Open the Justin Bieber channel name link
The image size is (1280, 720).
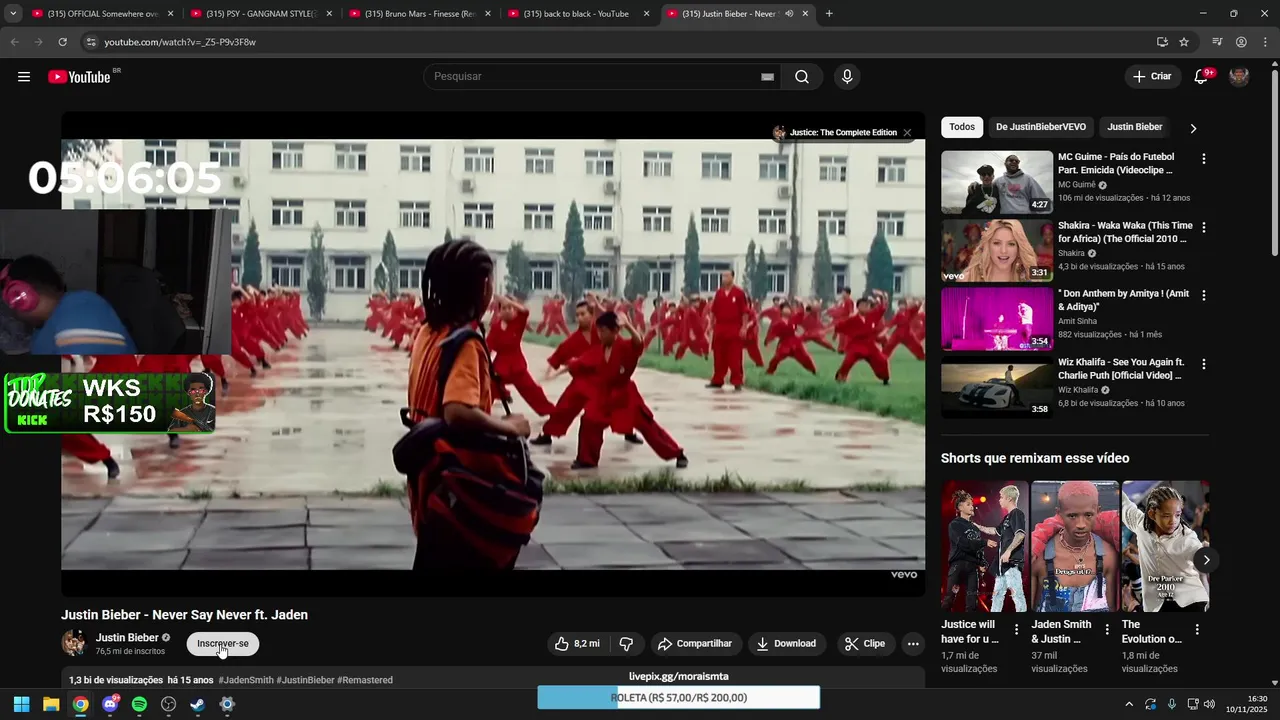pos(127,638)
